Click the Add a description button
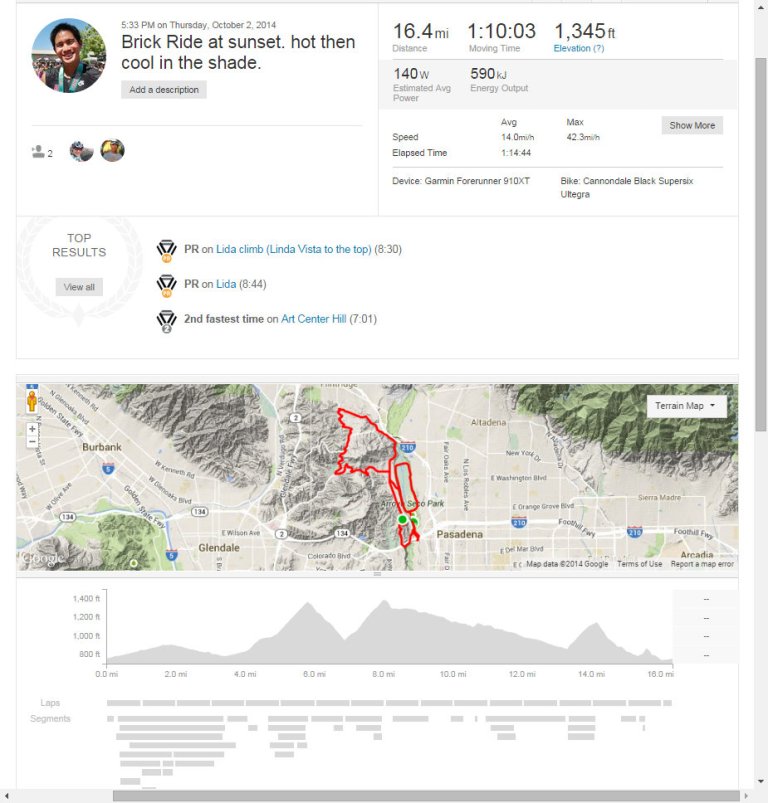Image resolution: width=768 pixels, height=803 pixels. pyautogui.click(x=164, y=90)
